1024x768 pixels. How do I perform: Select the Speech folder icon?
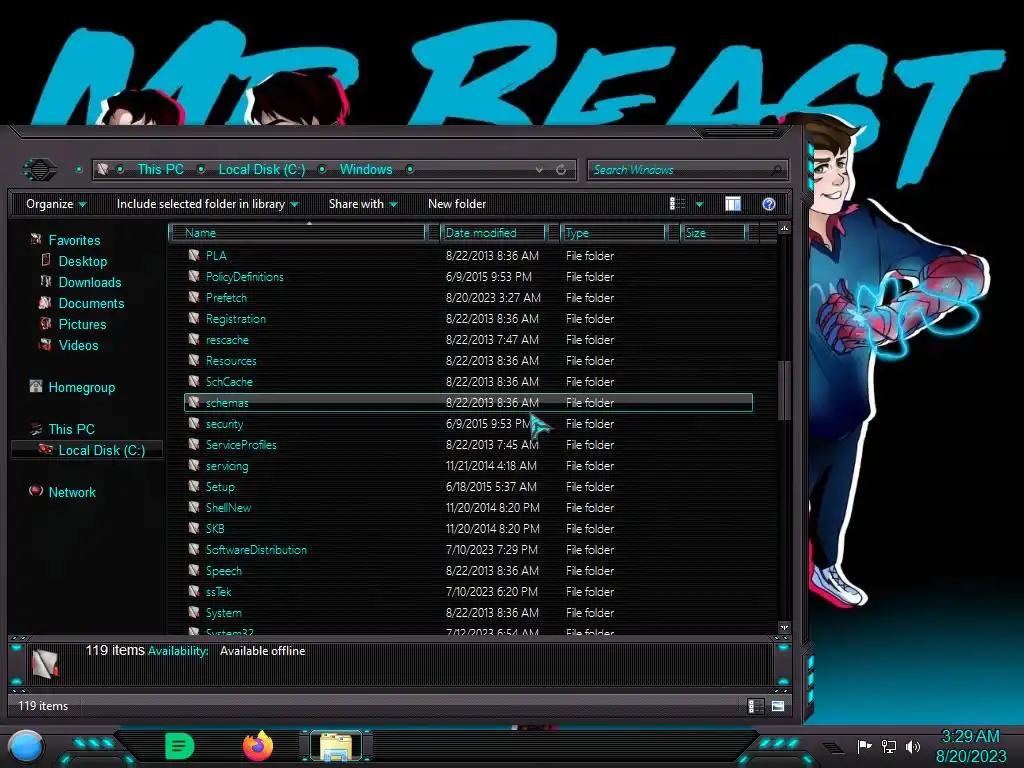point(194,571)
